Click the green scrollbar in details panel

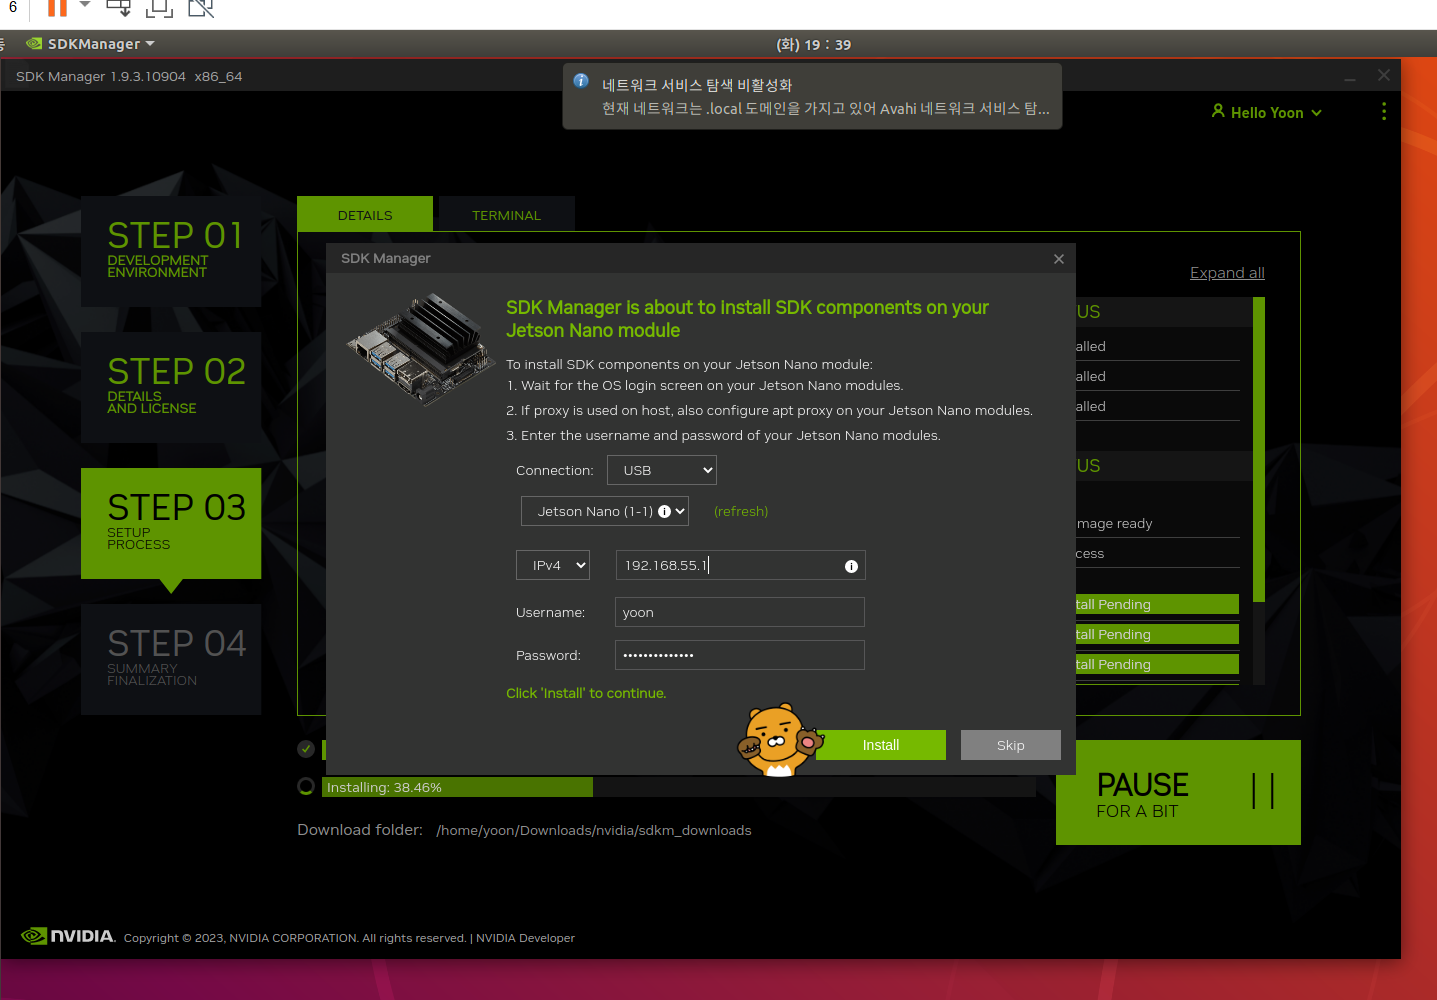coord(1259,450)
